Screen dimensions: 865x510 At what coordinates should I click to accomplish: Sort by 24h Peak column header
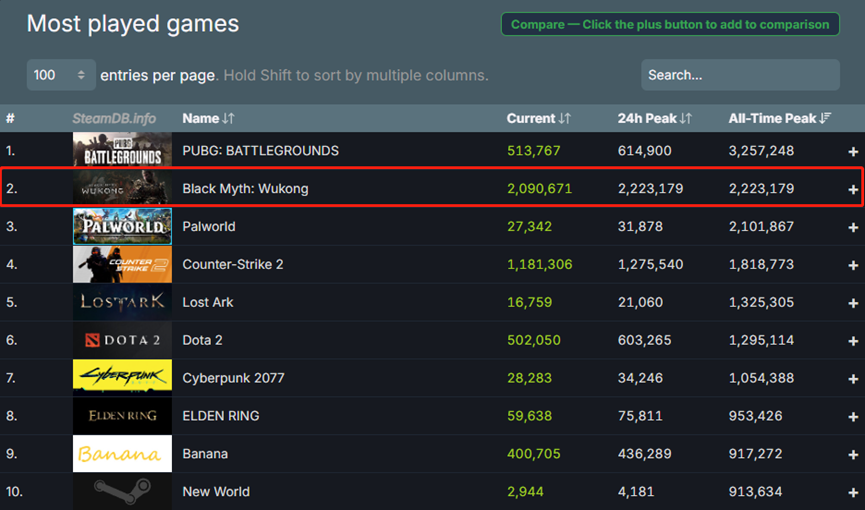point(654,118)
